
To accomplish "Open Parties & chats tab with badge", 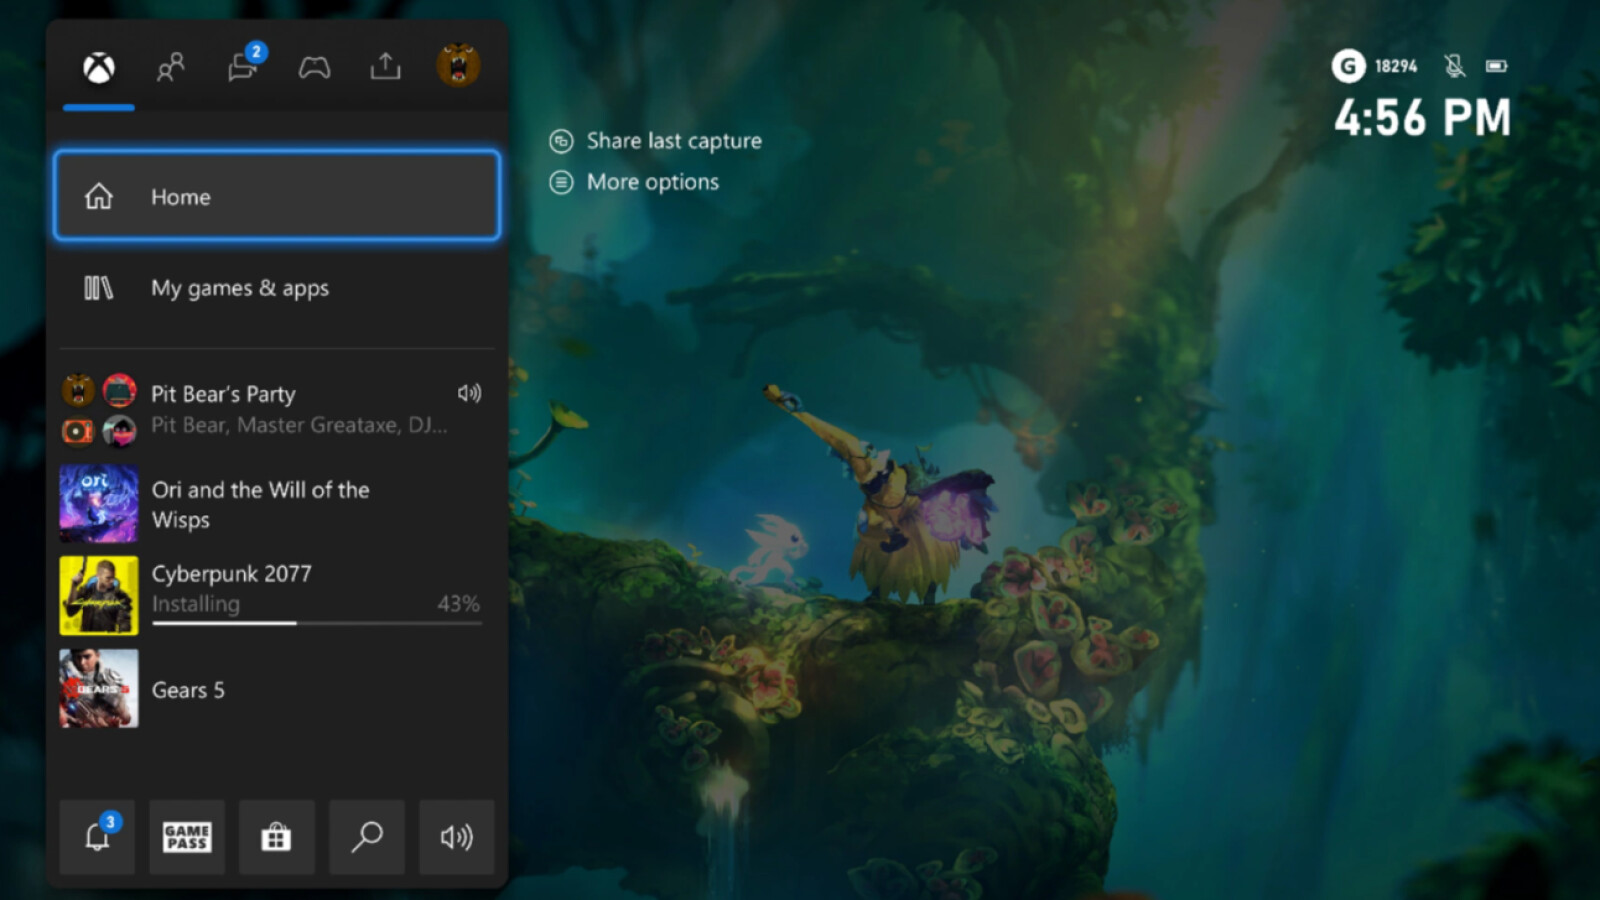I will (x=243, y=67).
